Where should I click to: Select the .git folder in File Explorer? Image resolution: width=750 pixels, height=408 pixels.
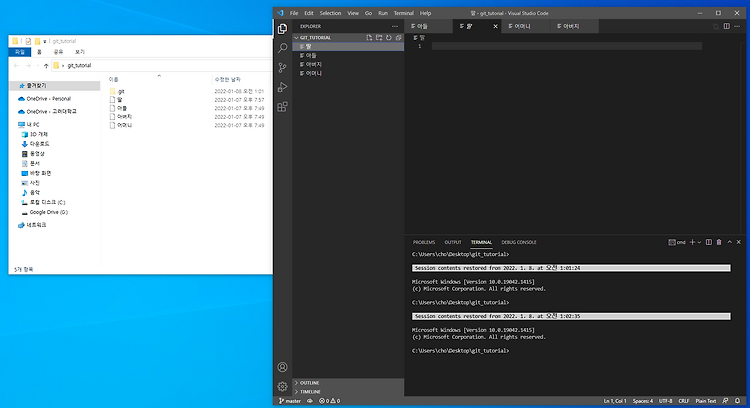tap(121, 91)
